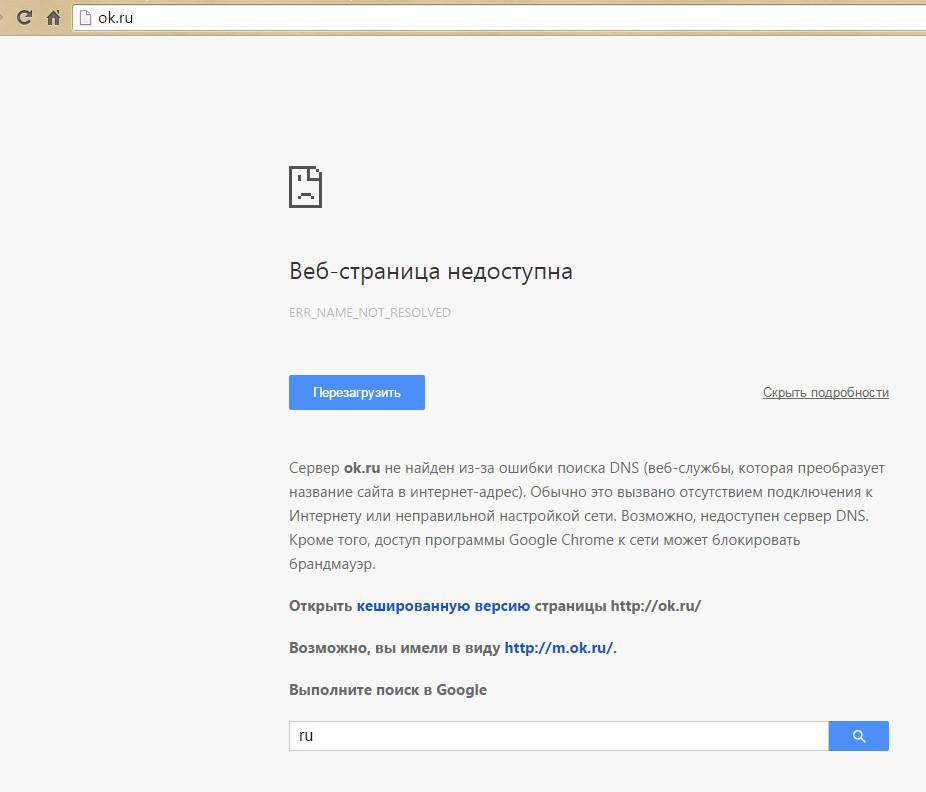This screenshot has width=926, height=792.
Task: Click the ERR_NAME_NOT_RESOLVED error code
Action: point(370,313)
